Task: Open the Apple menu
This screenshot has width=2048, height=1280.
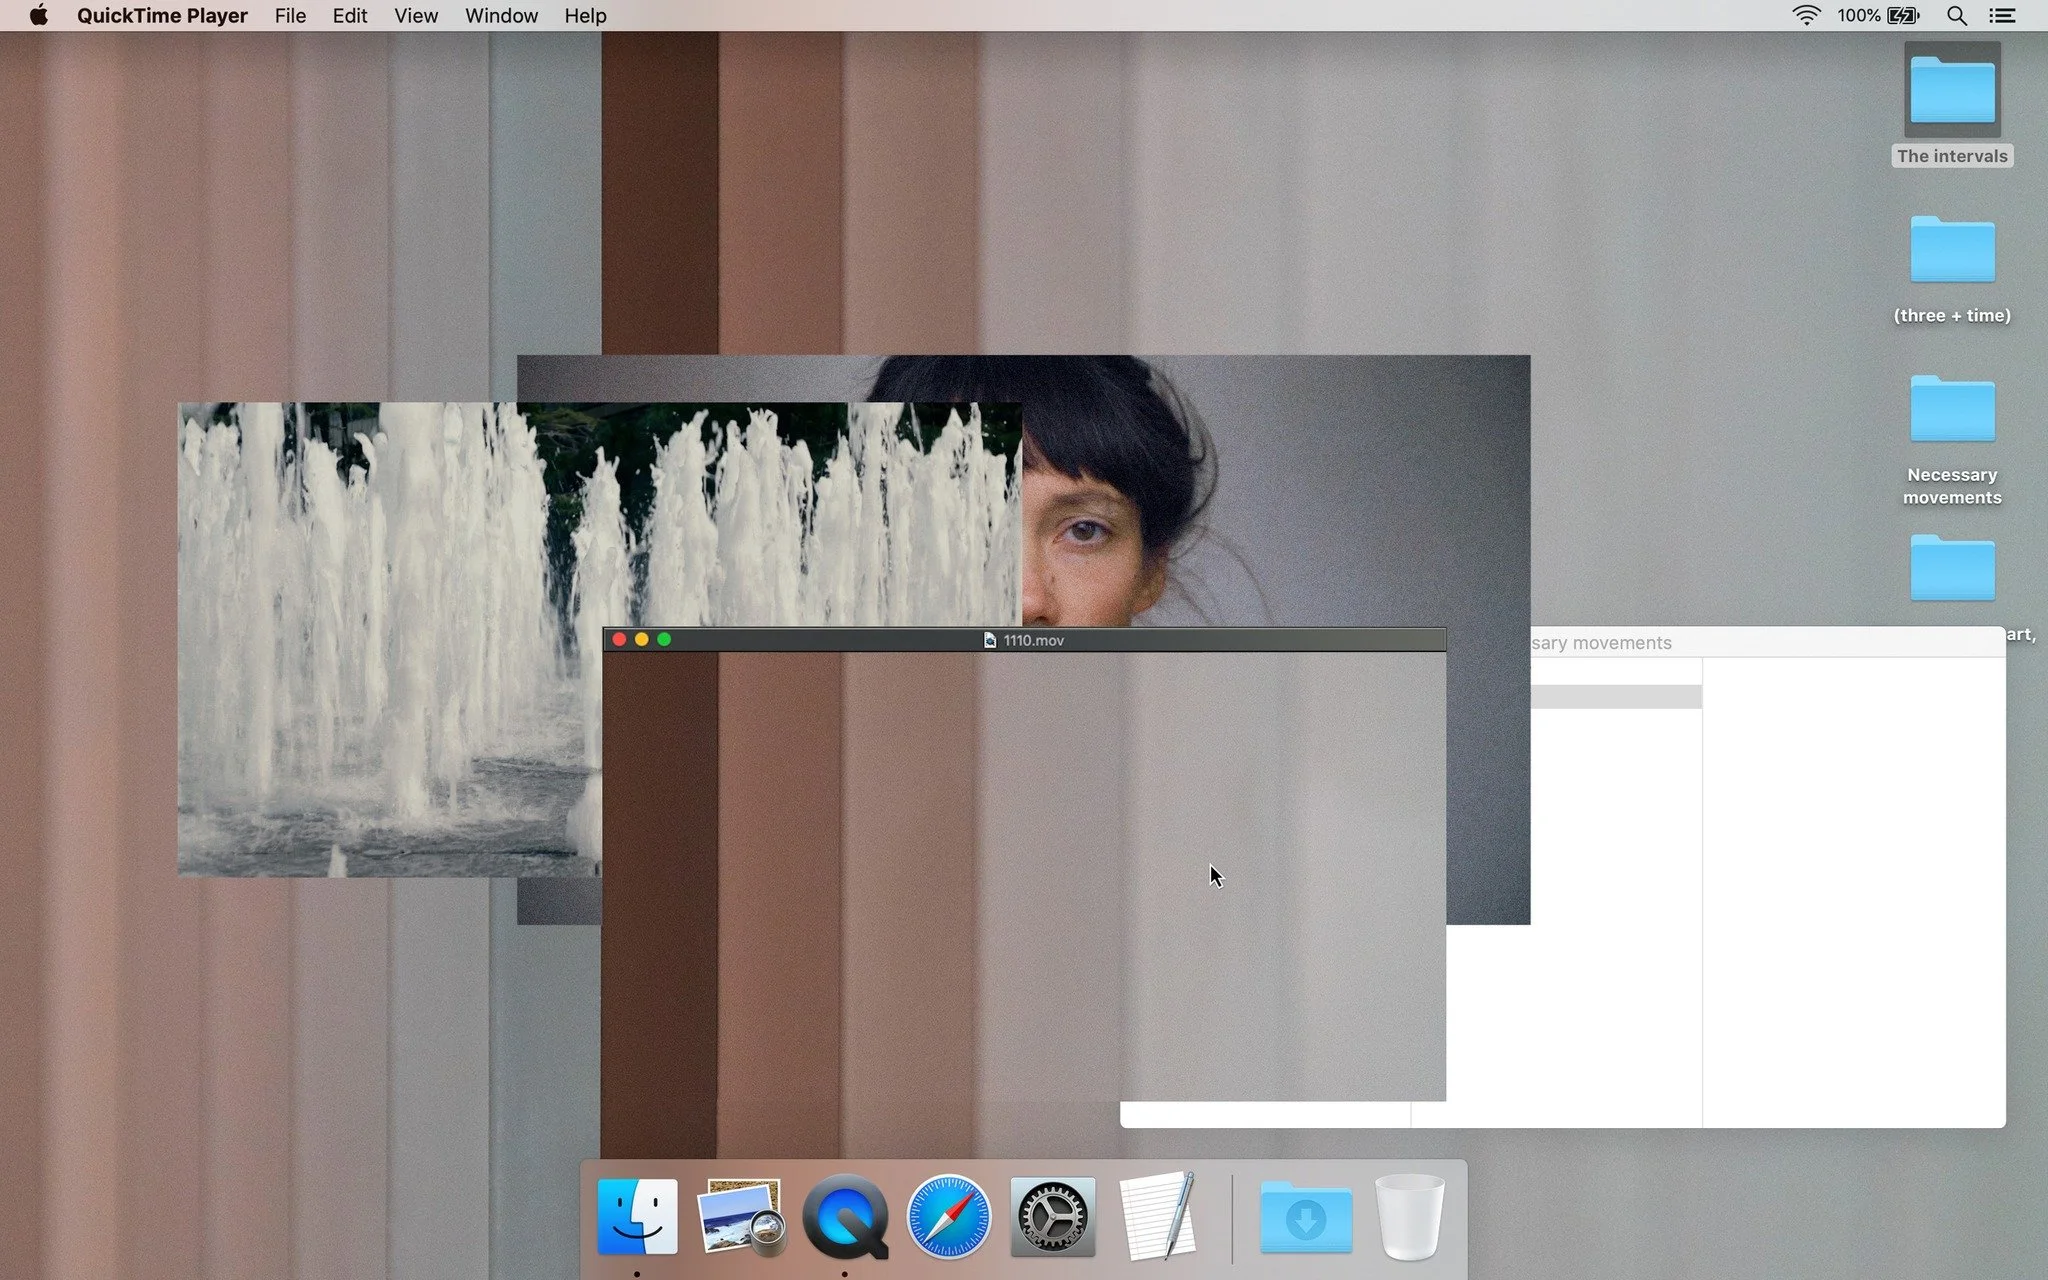Action: coord(39,15)
